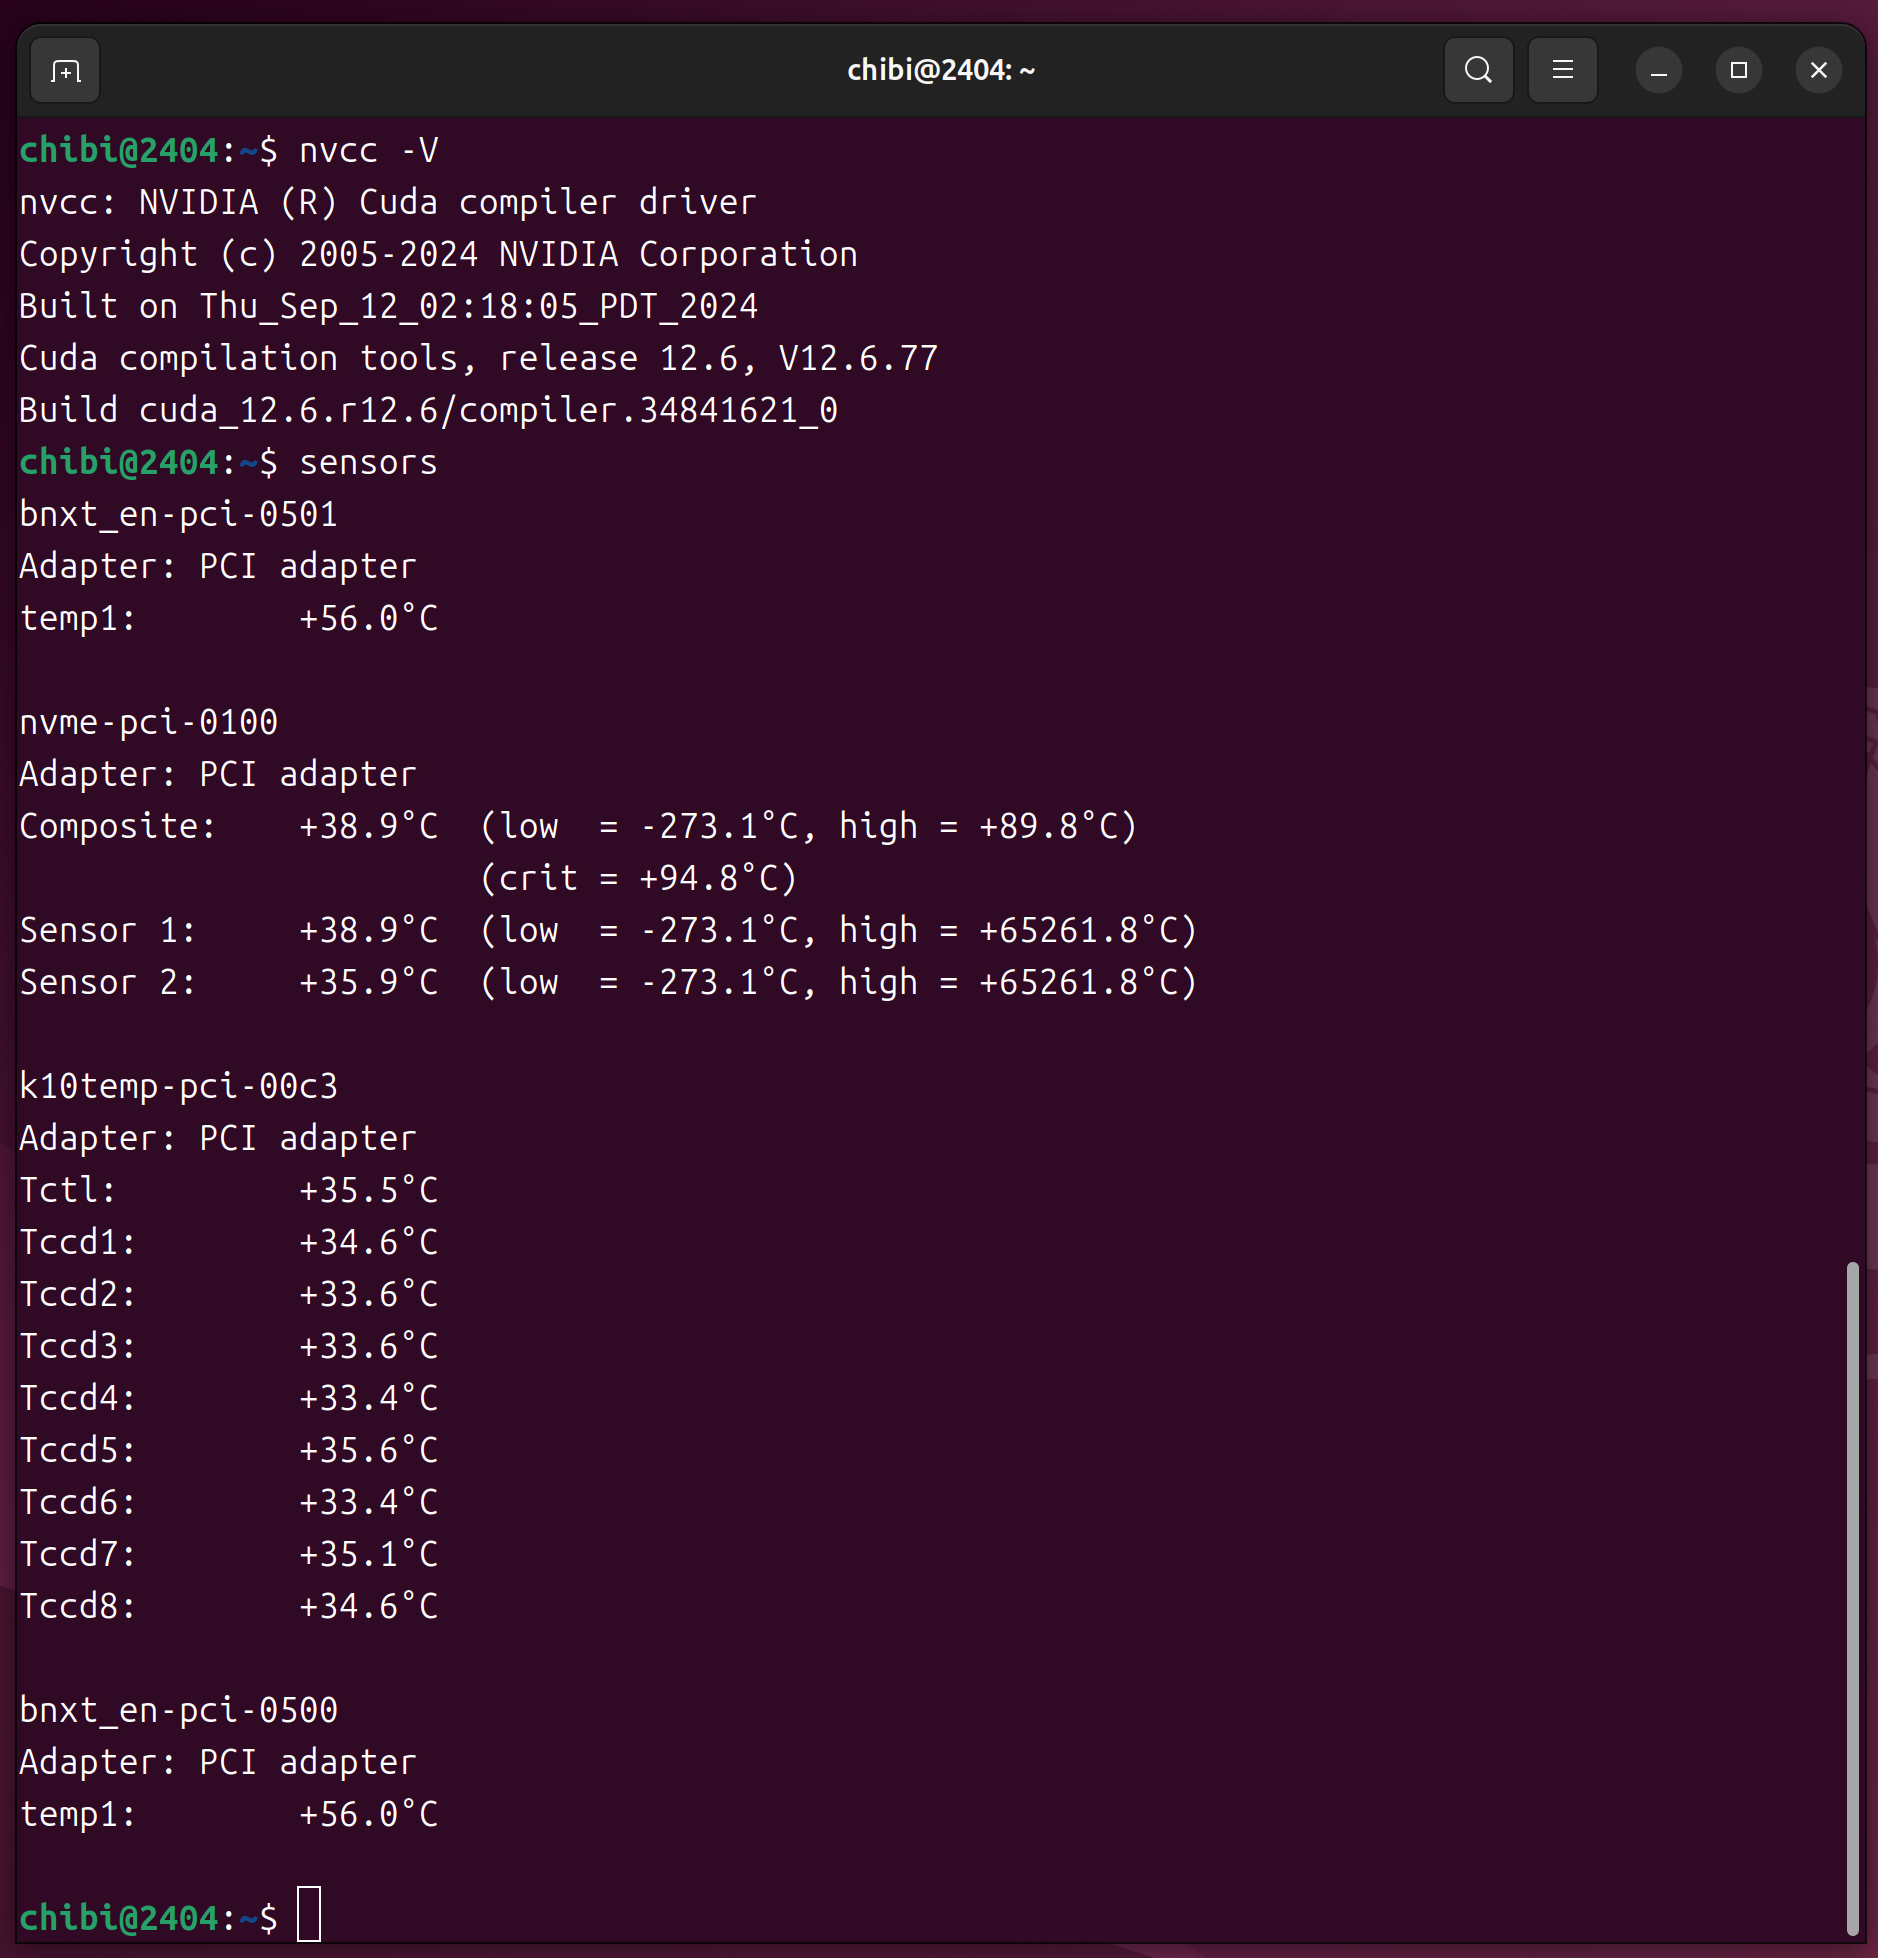Screen dimensions: 1878x1958
Task: Click the 'nvcc -V' command text
Action: point(368,151)
